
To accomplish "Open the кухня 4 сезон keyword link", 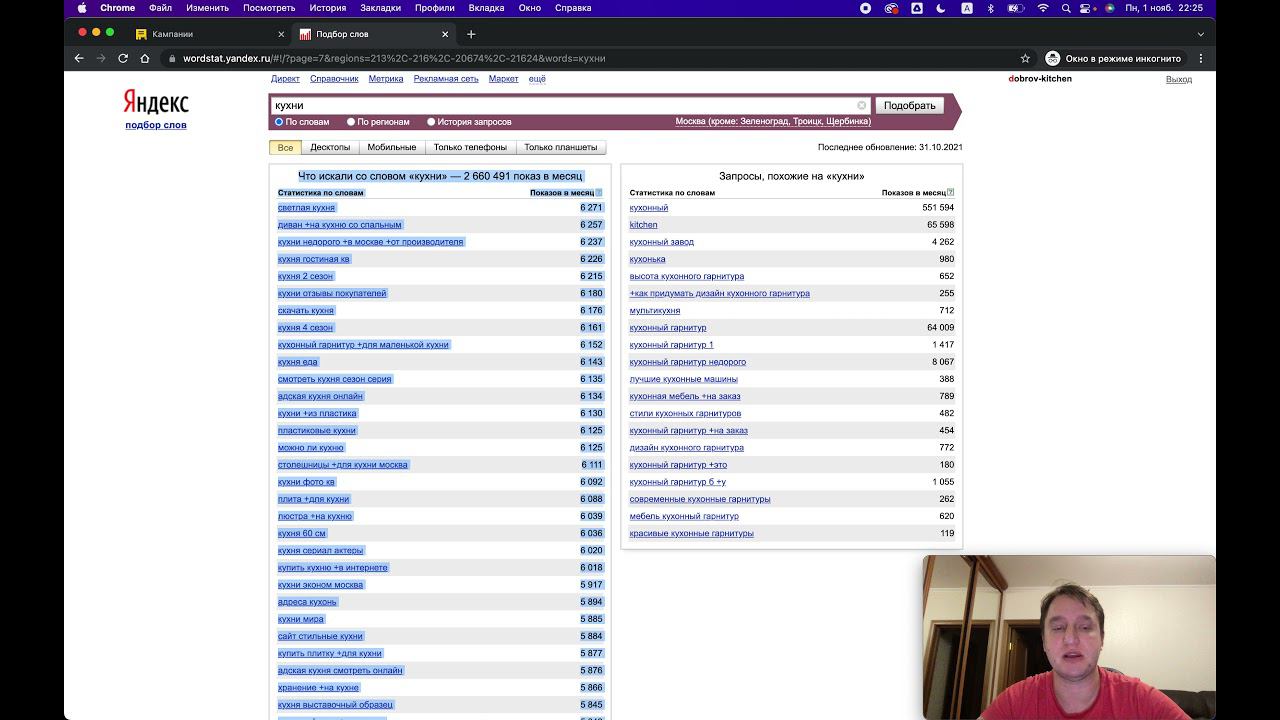I will (305, 328).
